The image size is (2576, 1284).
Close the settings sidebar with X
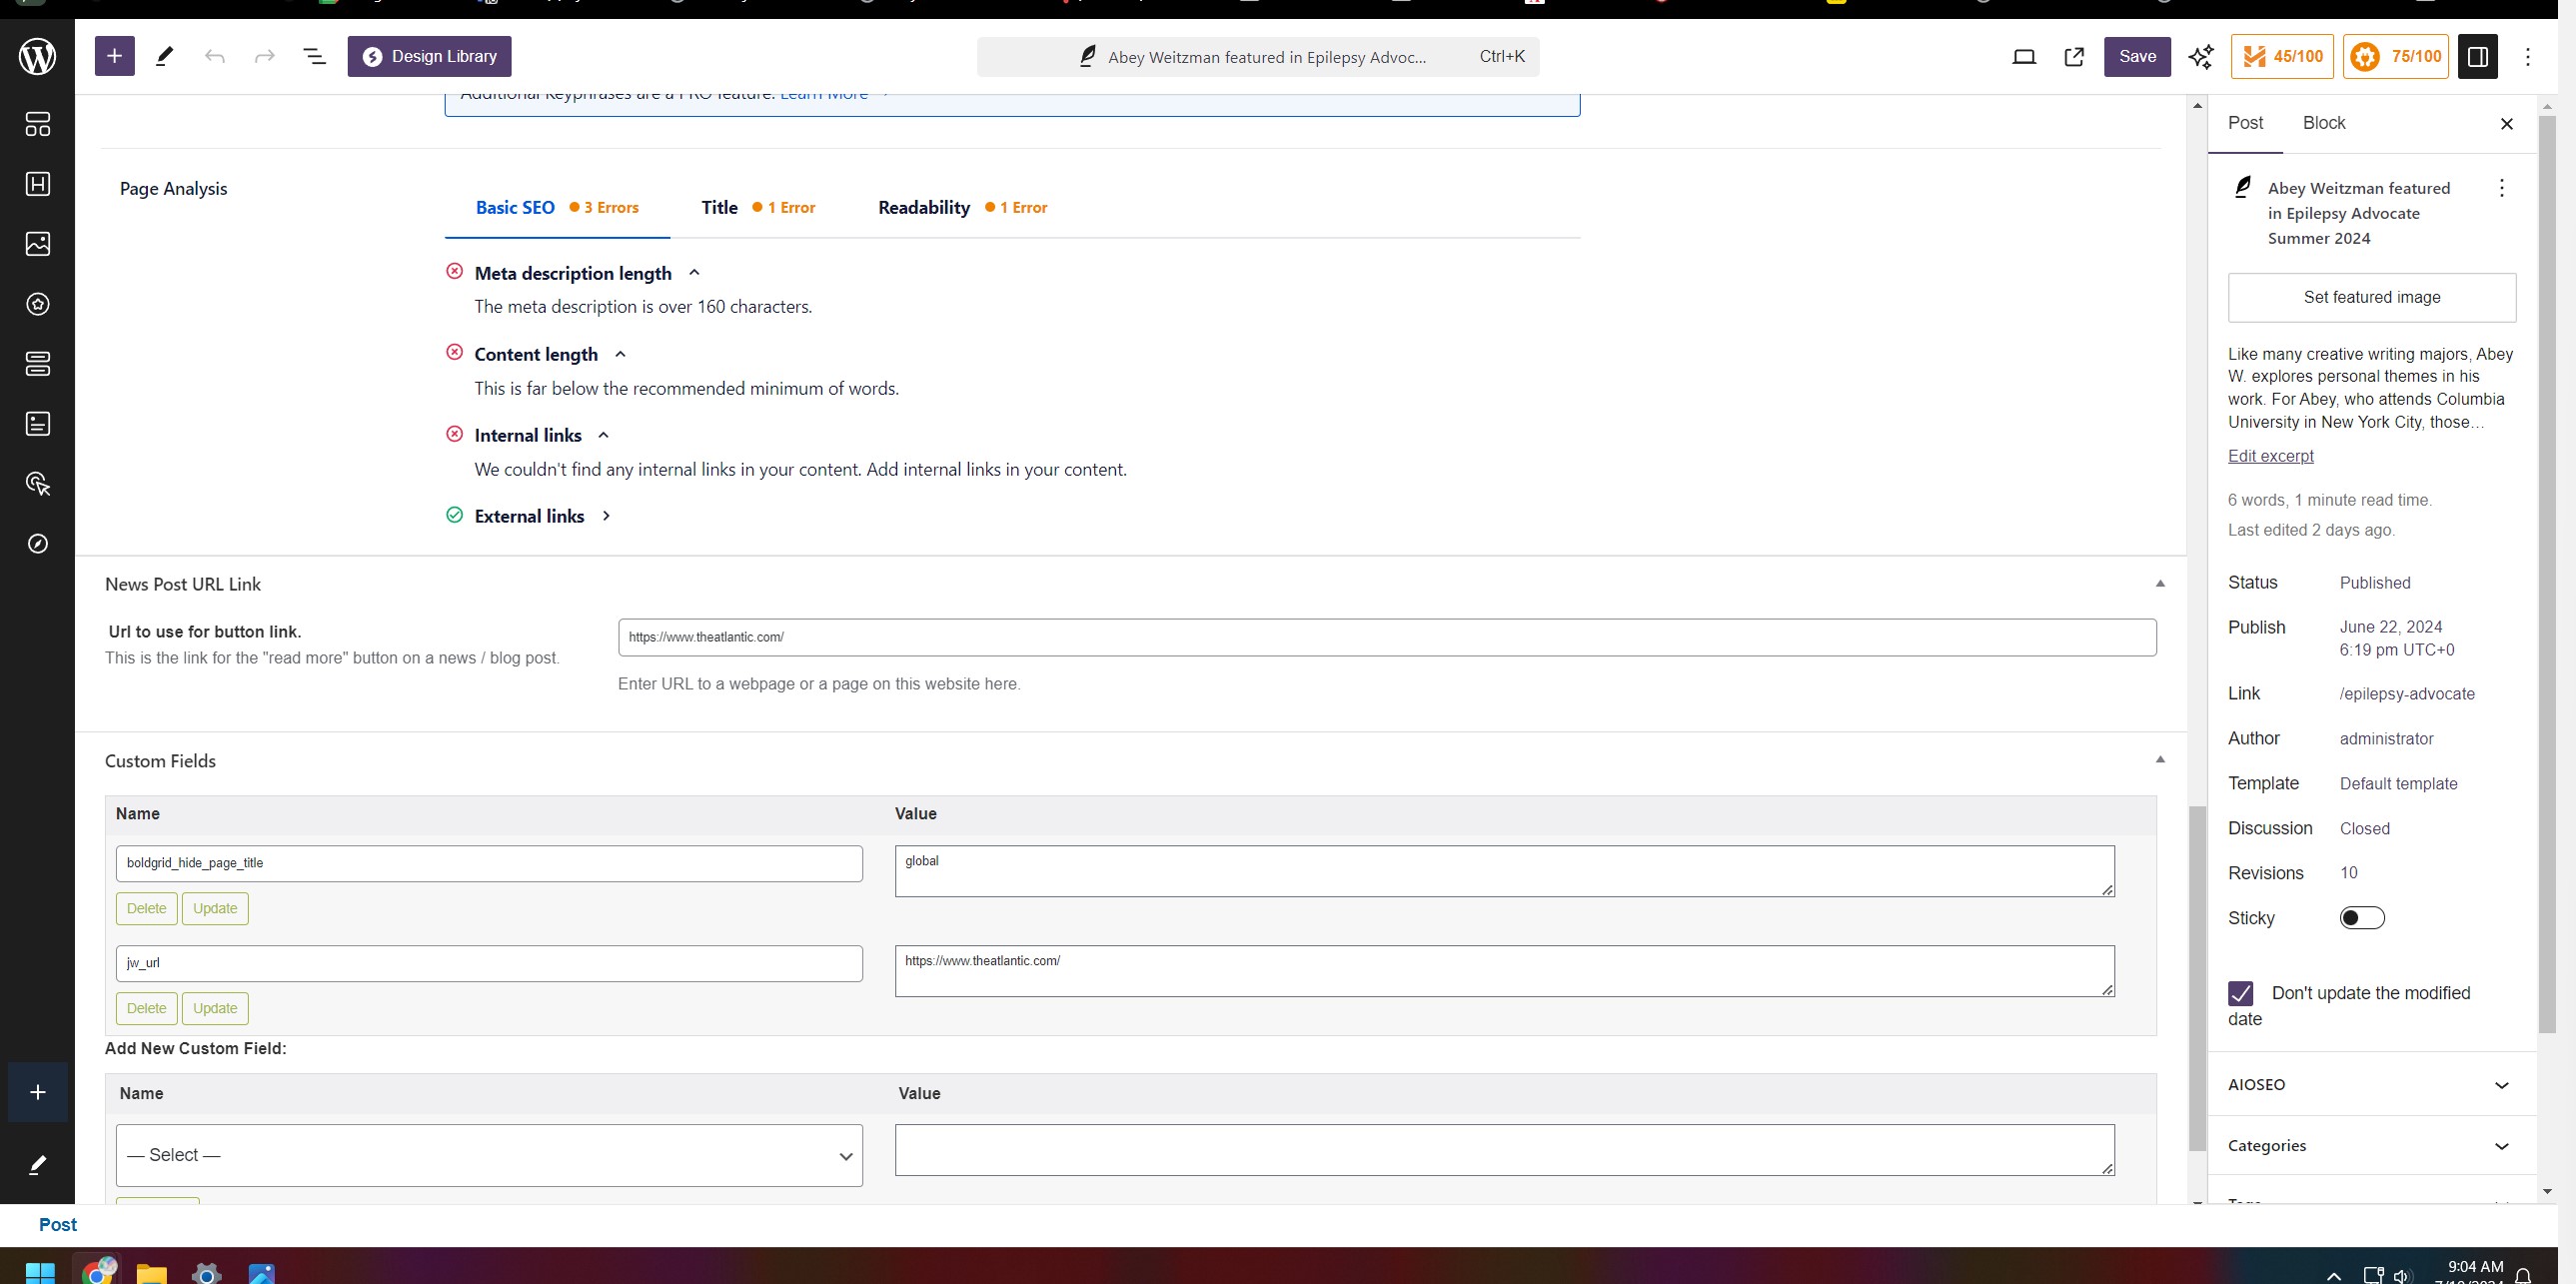click(2506, 124)
